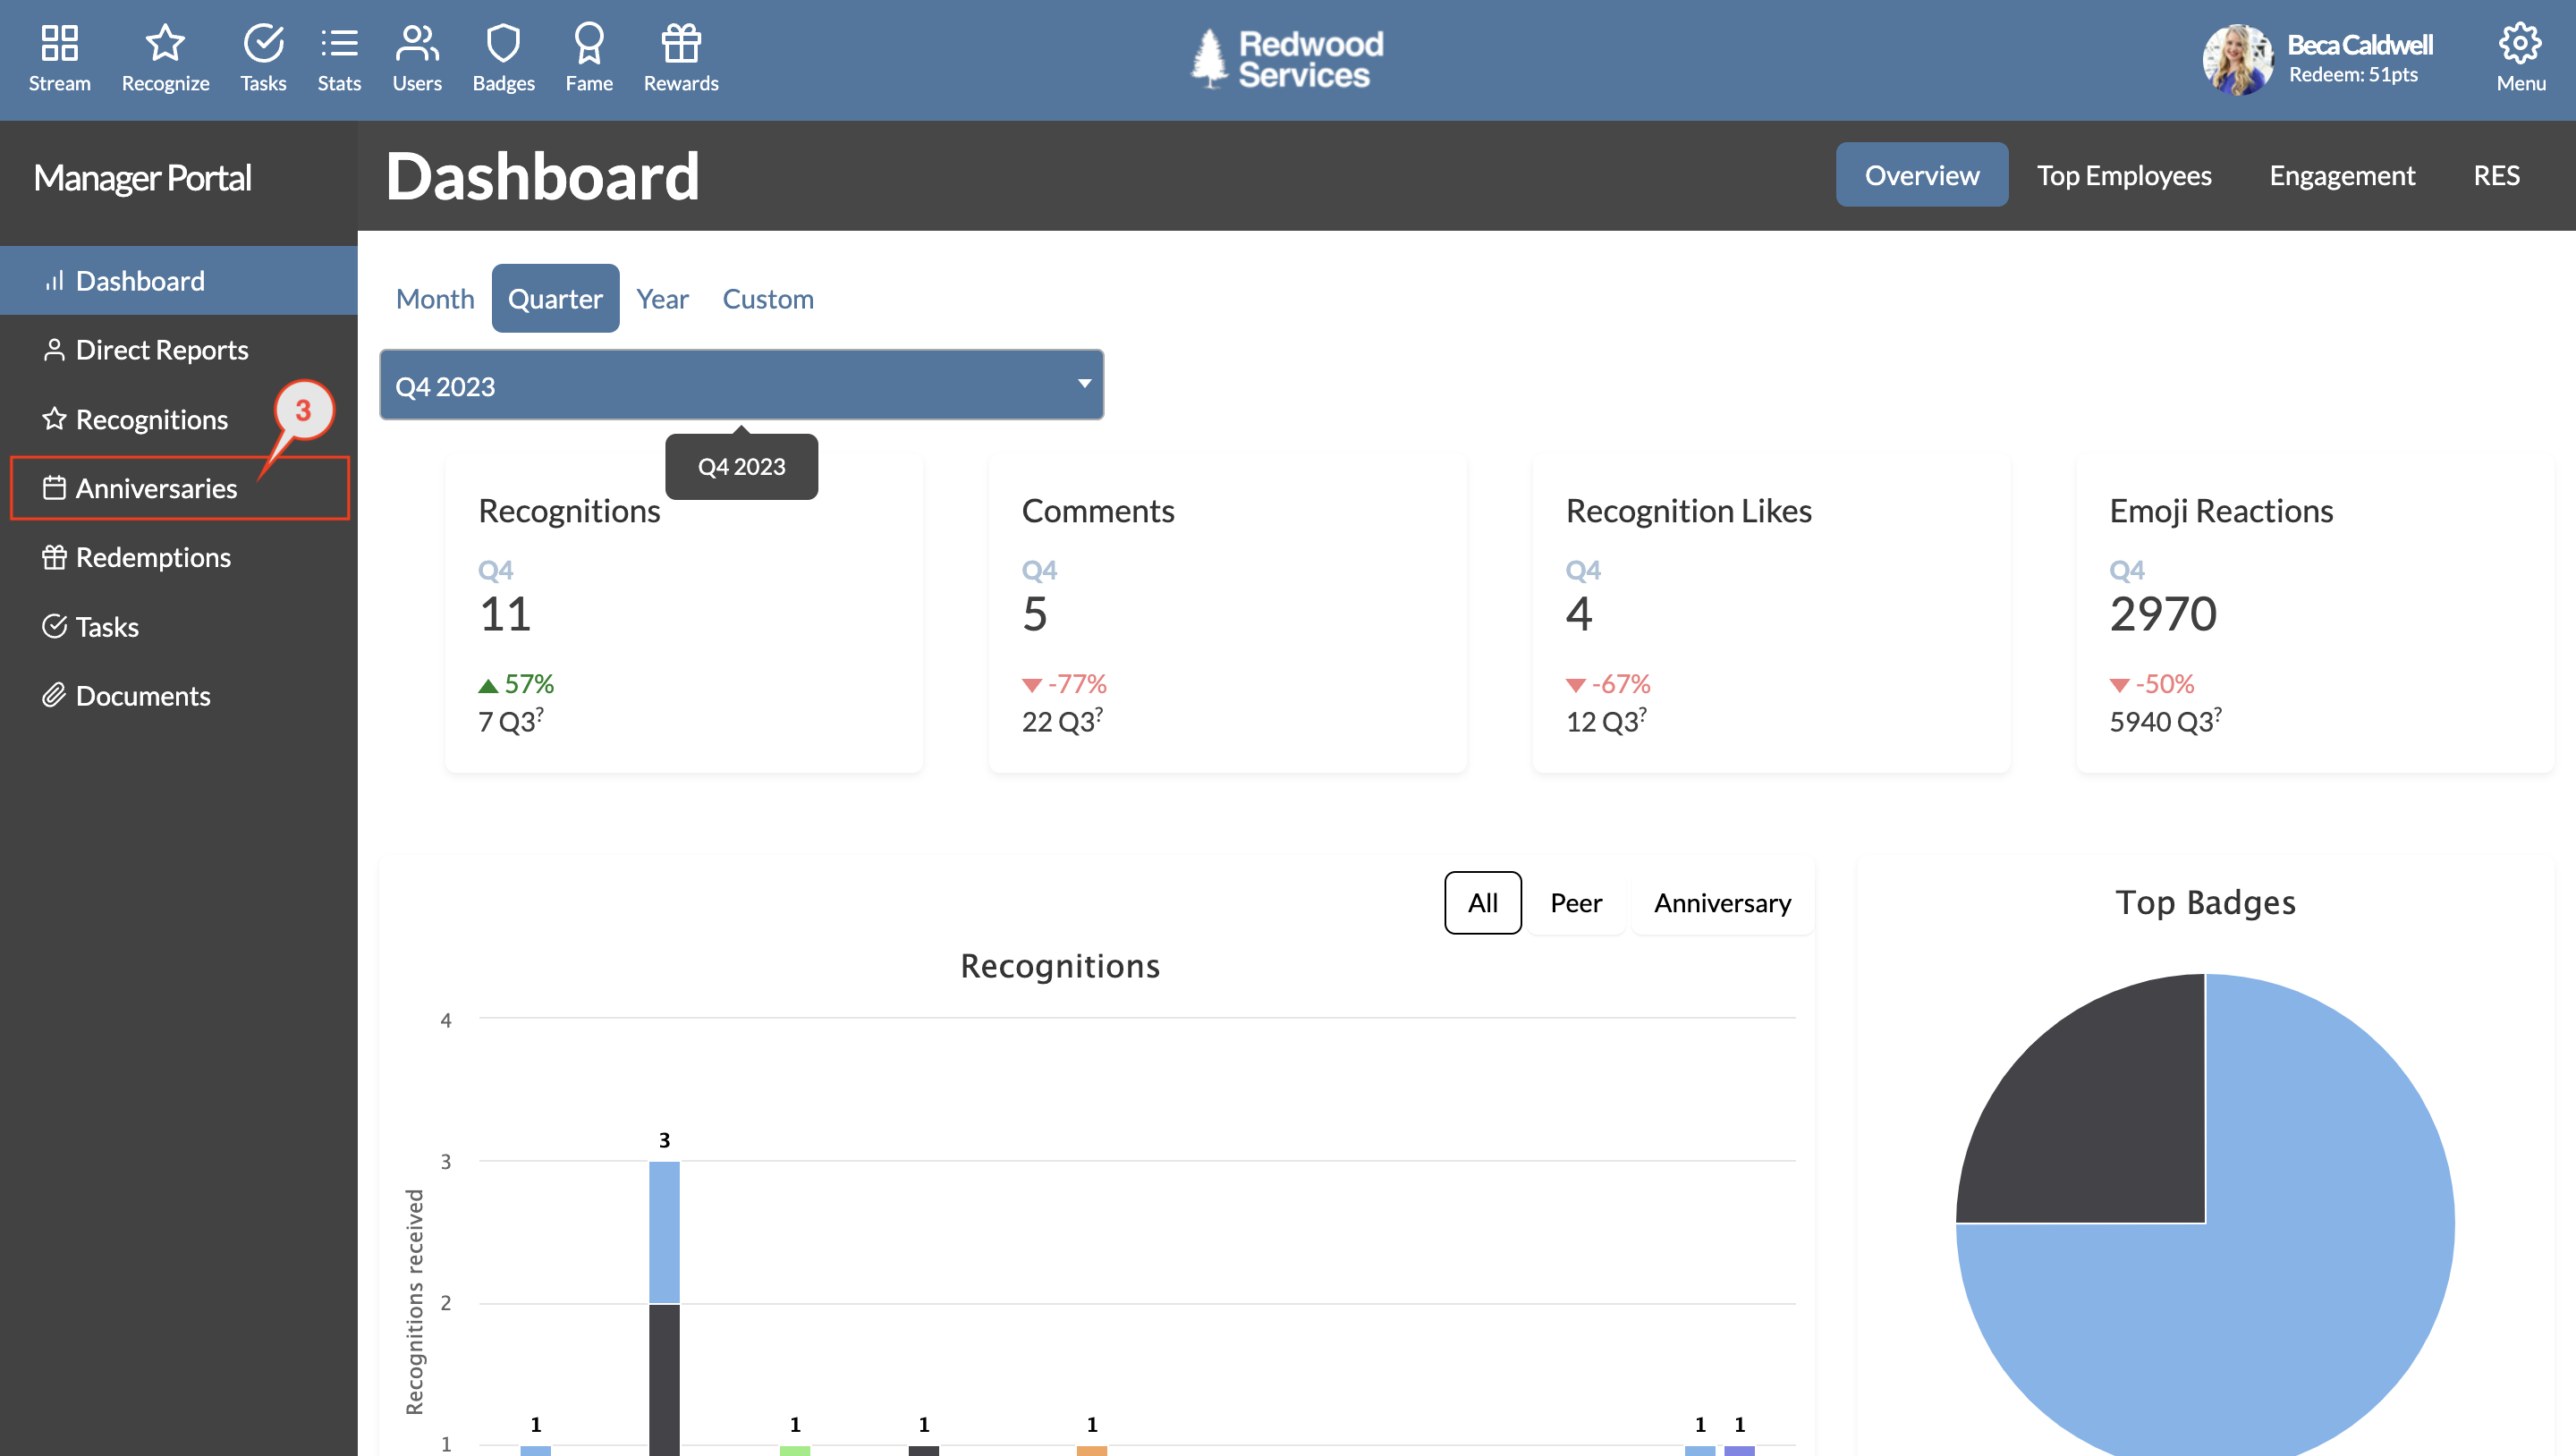Click the Emoji Reactions value 2970
Screen dimensions: 2576x1456
pos(2163,613)
